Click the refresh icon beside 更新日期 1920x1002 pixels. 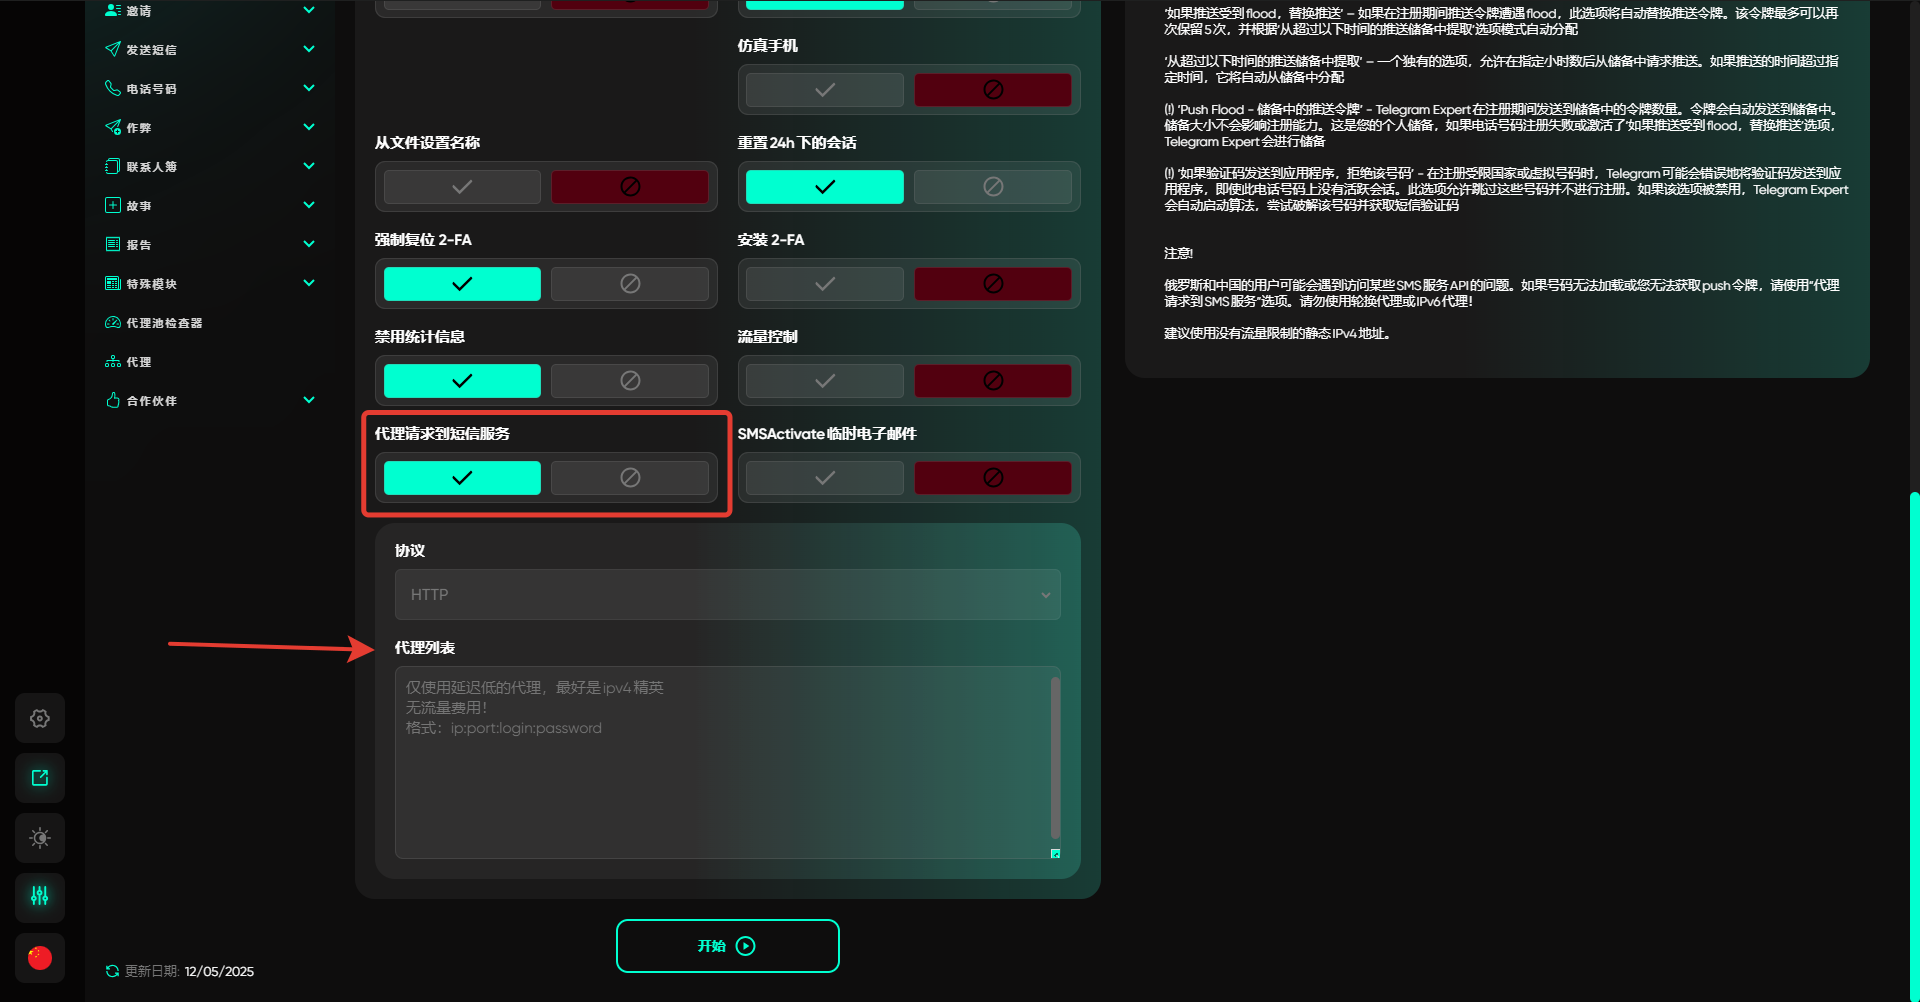[112, 971]
